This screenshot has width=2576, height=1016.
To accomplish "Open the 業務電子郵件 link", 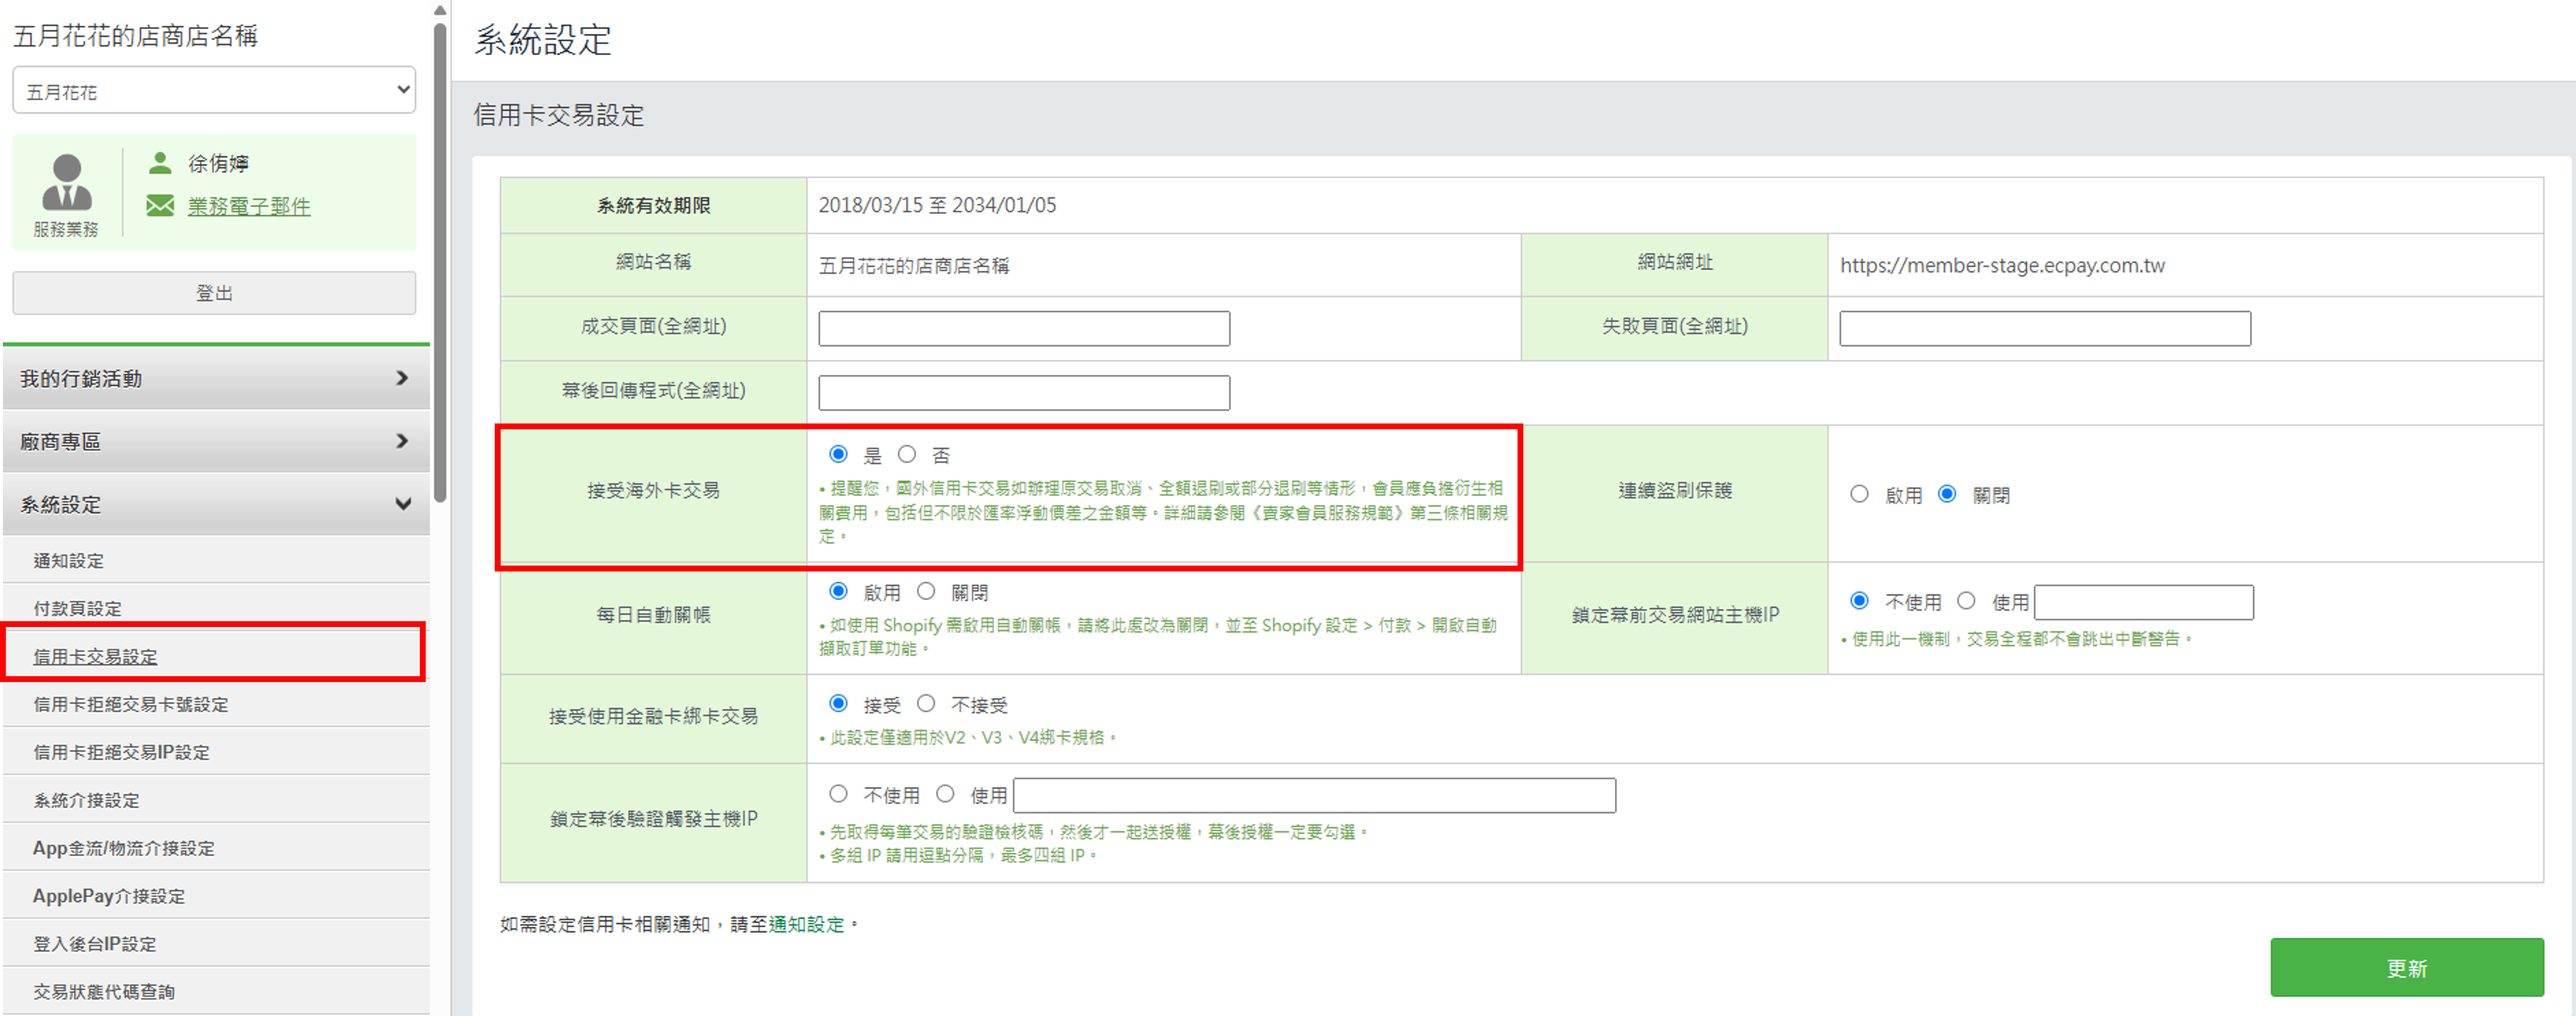I will click(249, 206).
